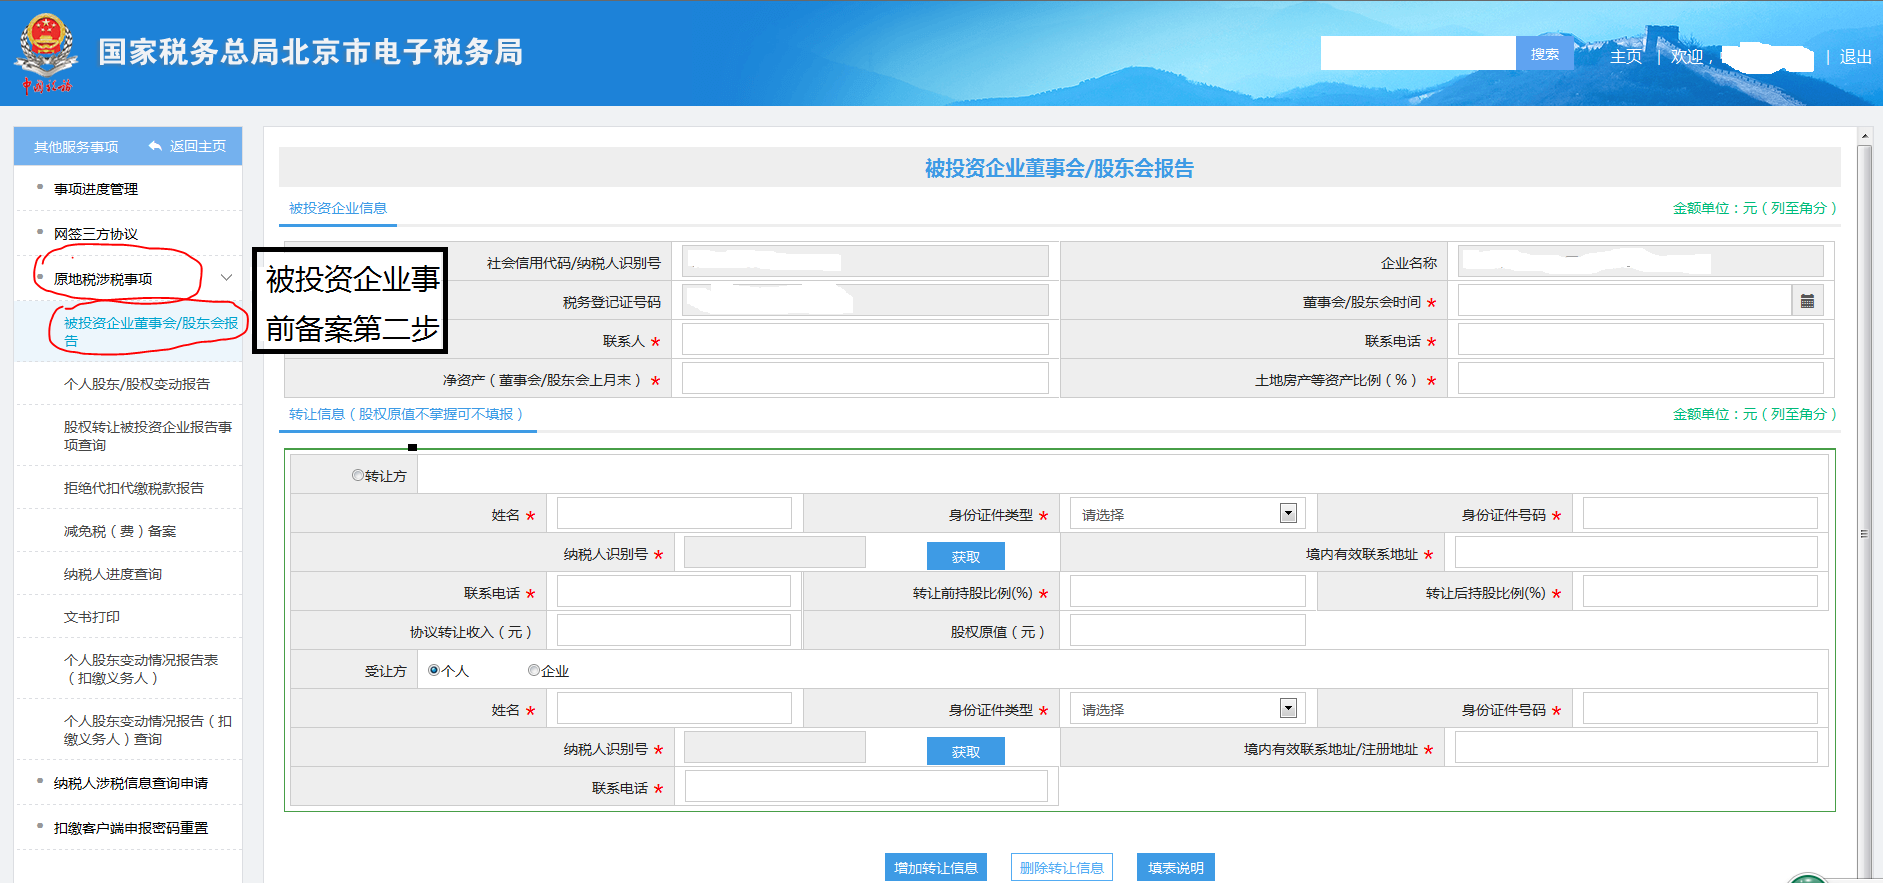This screenshot has width=1883, height=883.
Task: Select the 转让方 radio button
Action: click(x=358, y=475)
